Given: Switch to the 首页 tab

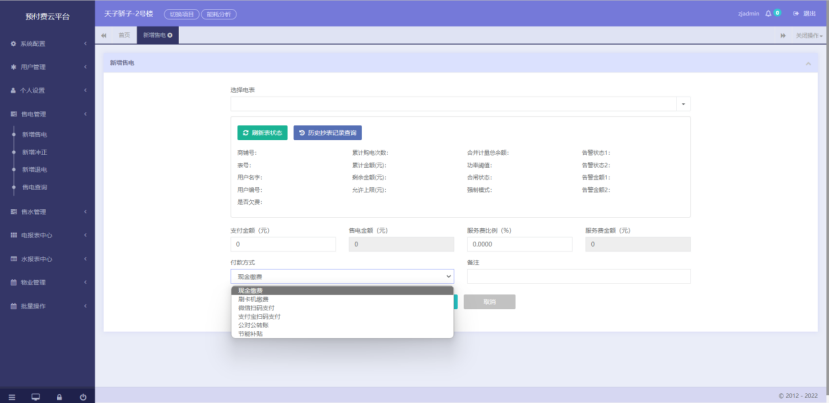Looking at the screenshot, I should [x=124, y=35].
